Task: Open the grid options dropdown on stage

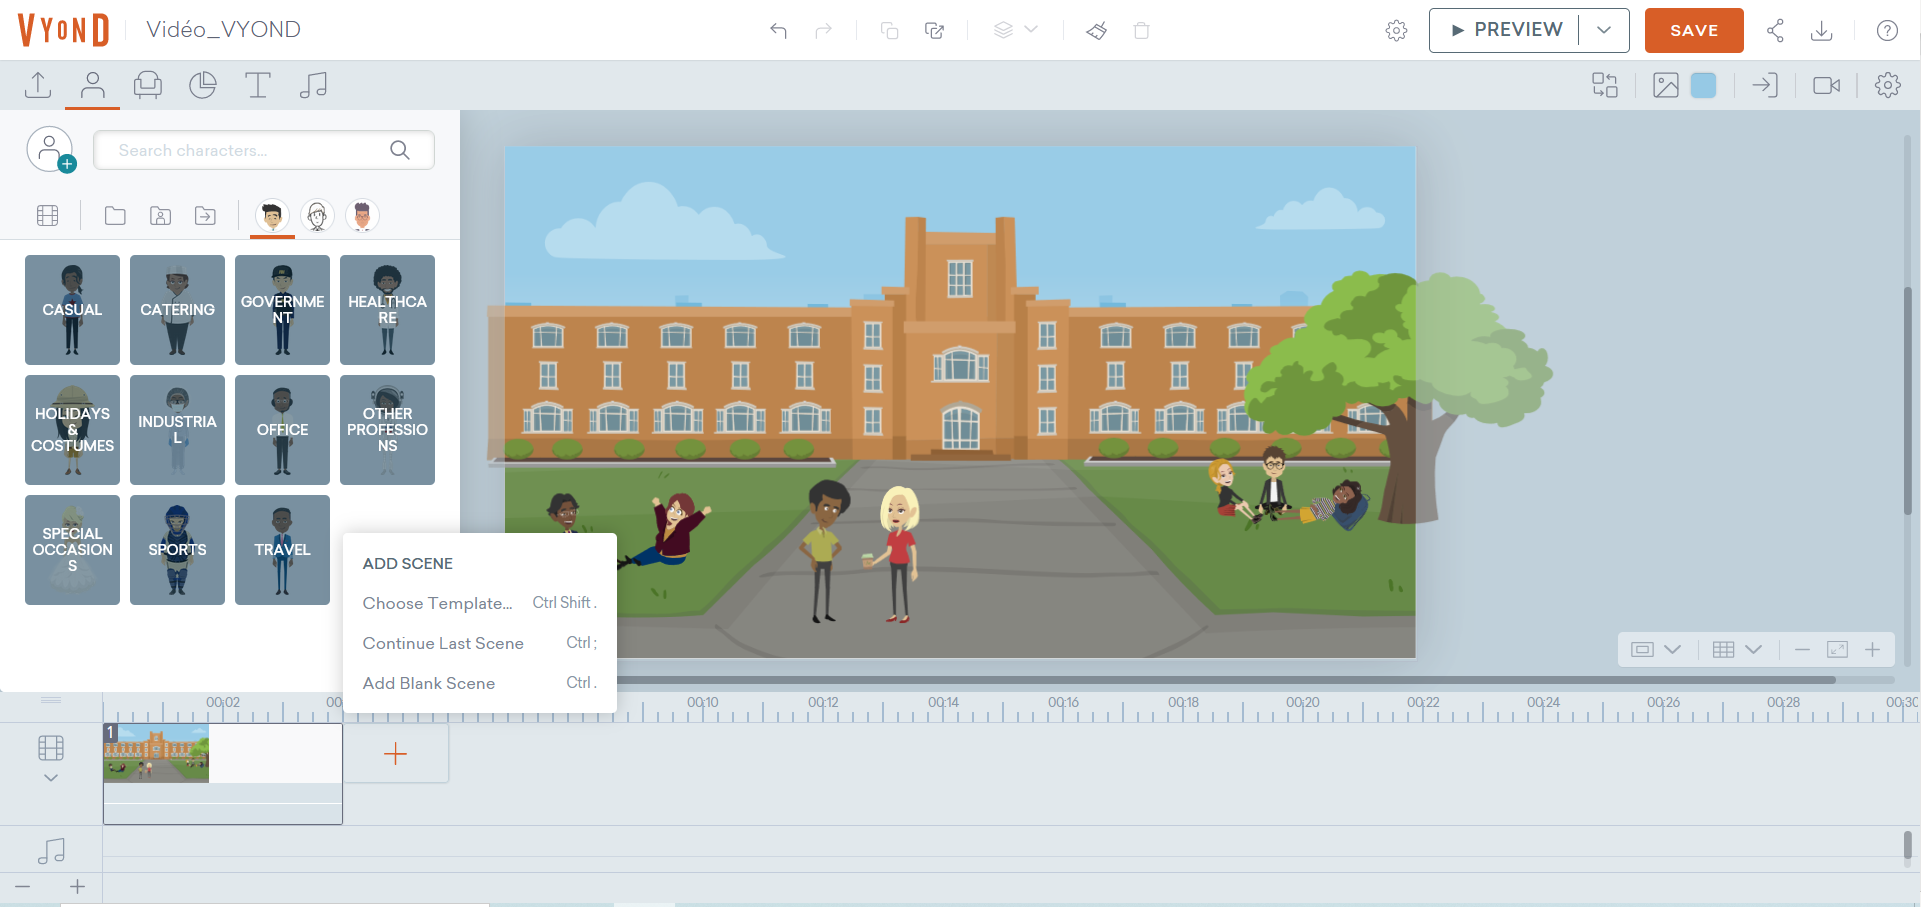Action: [x=1736, y=649]
